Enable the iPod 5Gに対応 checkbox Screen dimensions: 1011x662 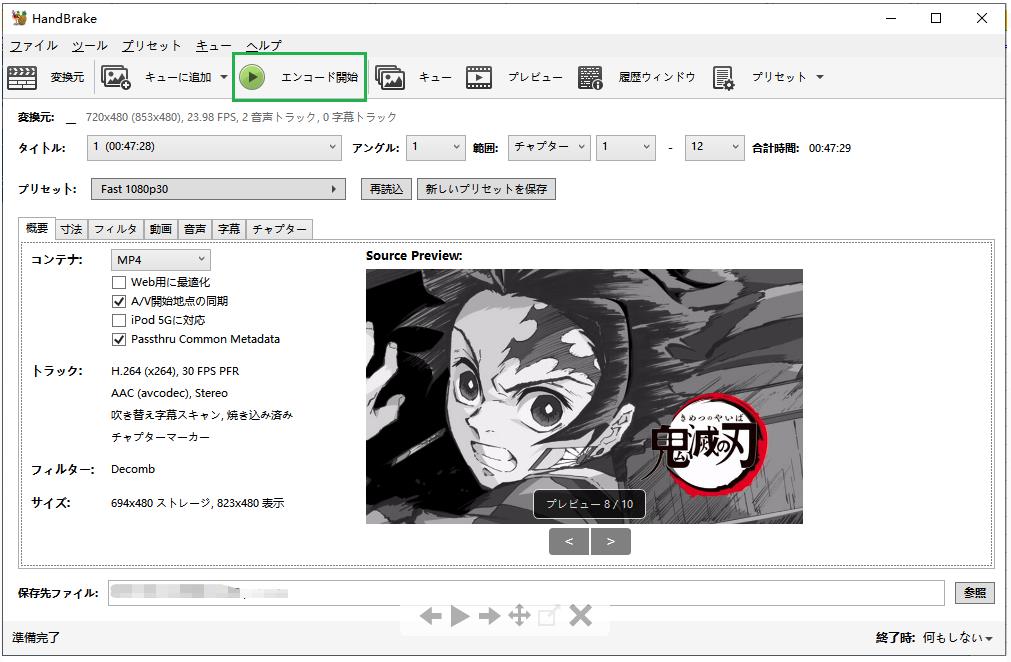click(119, 320)
